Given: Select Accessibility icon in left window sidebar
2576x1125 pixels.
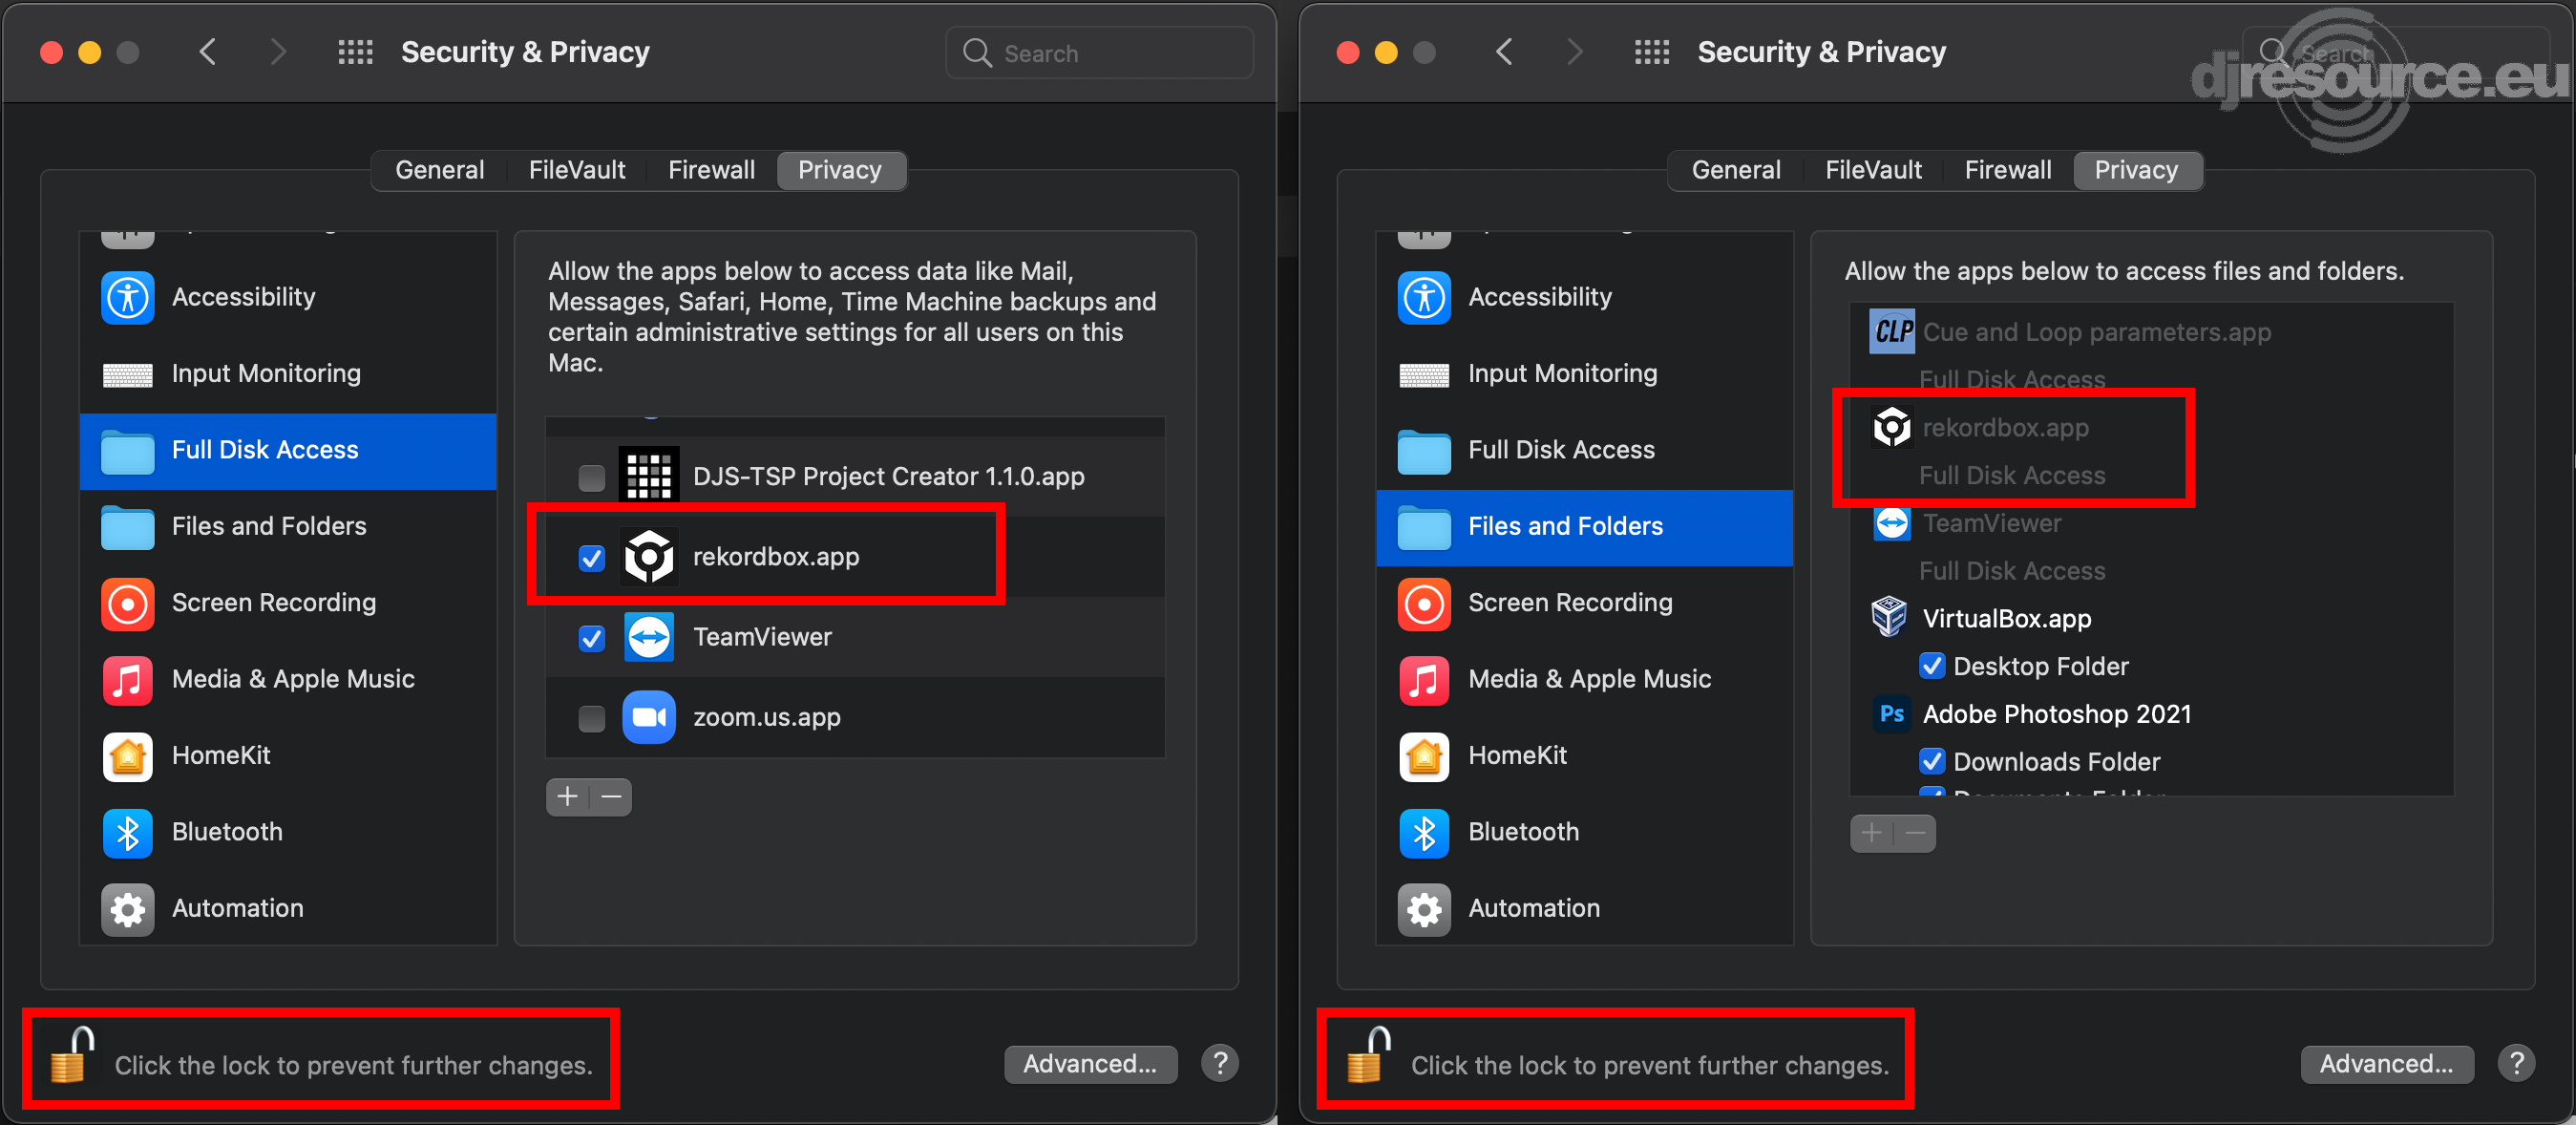Looking at the screenshot, I should 127,297.
